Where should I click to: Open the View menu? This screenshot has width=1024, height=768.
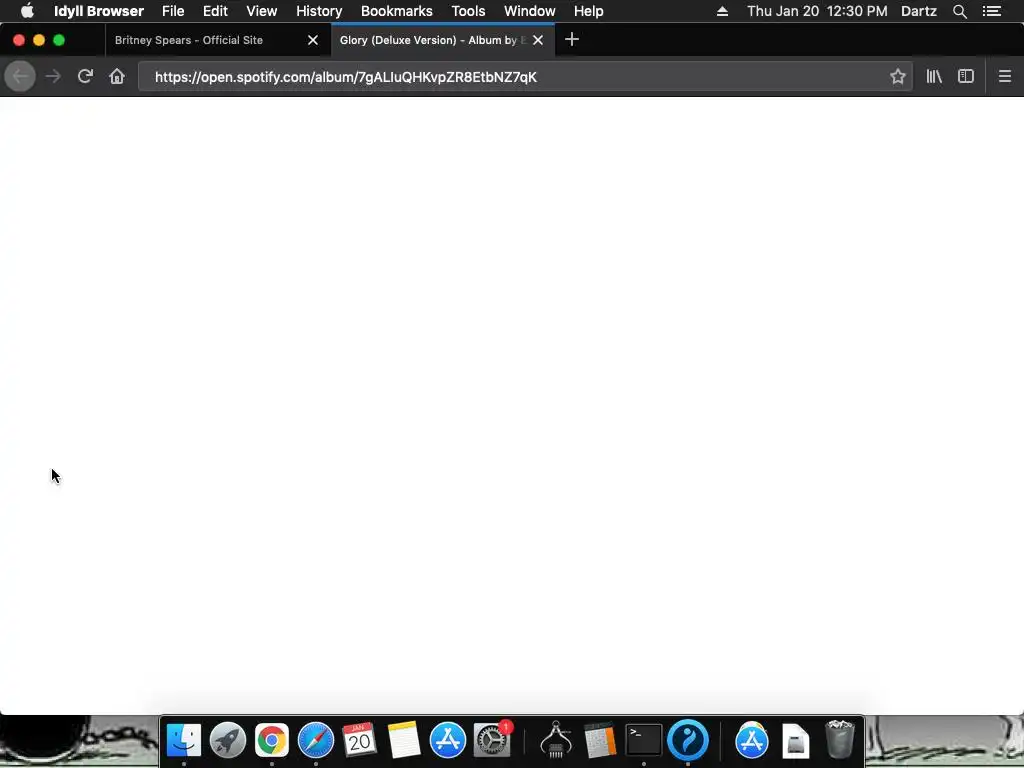(262, 11)
